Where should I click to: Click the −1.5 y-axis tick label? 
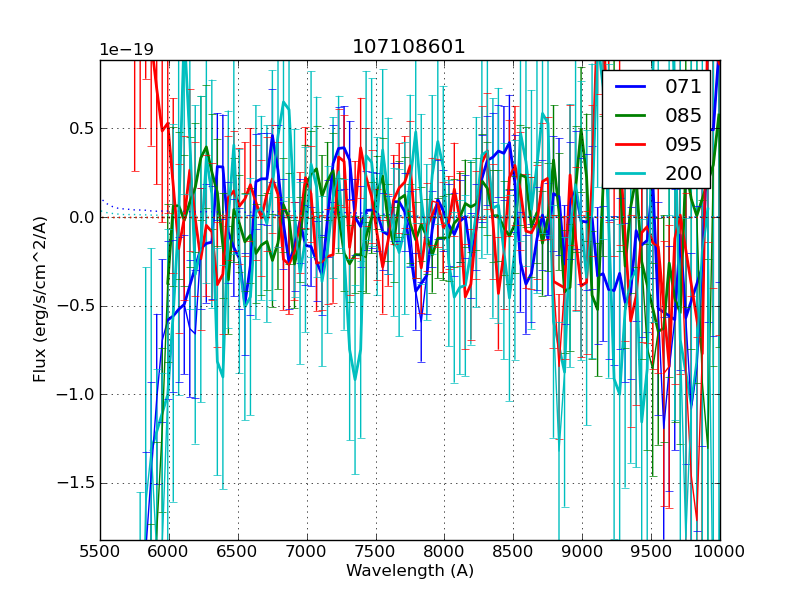pyautogui.click(x=76, y=483)
